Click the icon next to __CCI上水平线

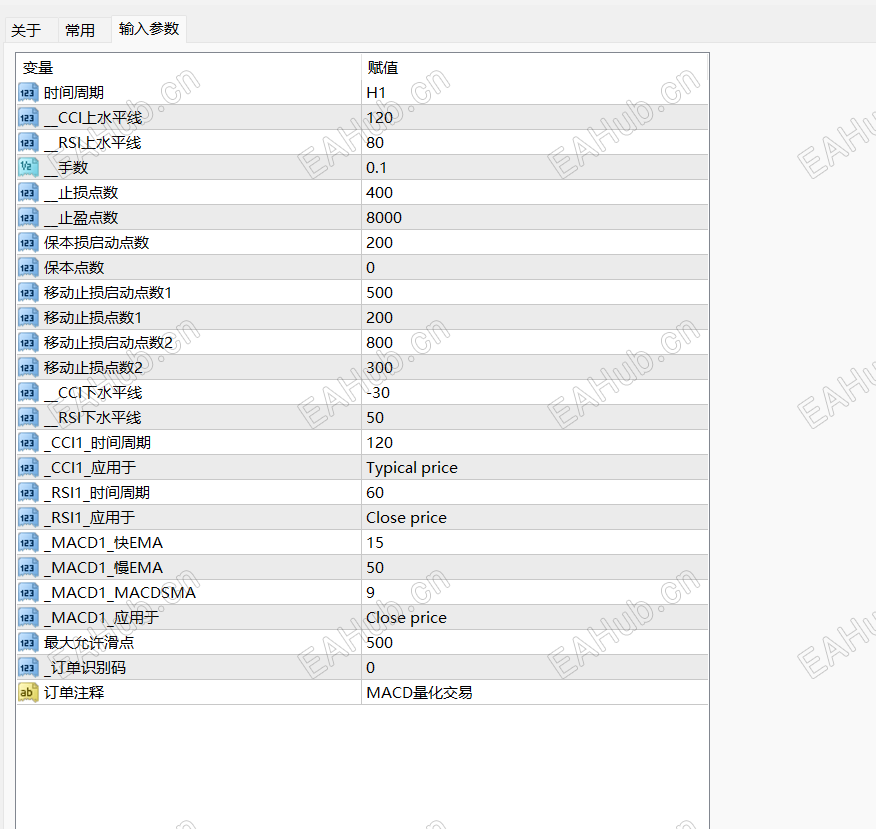coord(28,118)
